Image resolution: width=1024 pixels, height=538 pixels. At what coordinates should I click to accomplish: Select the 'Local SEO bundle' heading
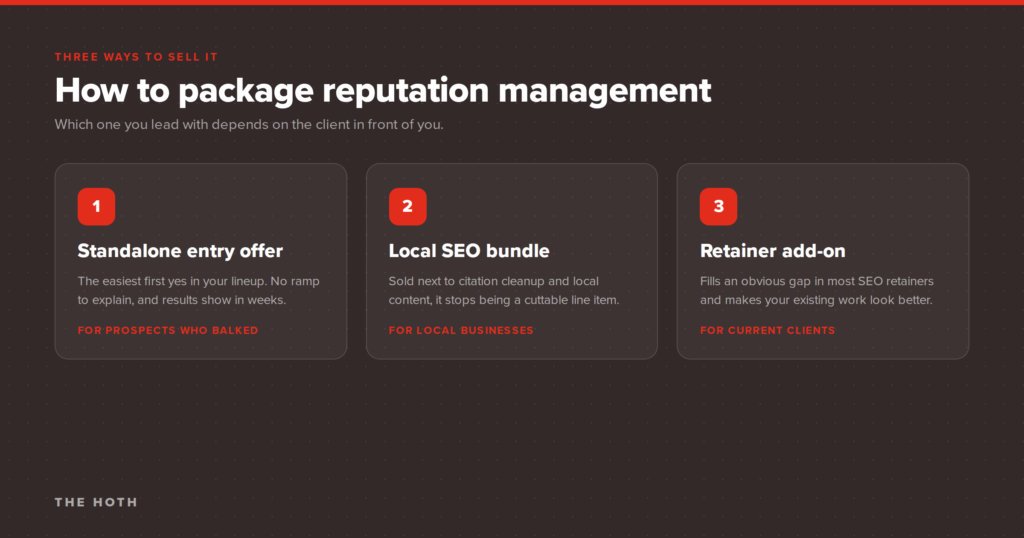[x=469, y=251]
